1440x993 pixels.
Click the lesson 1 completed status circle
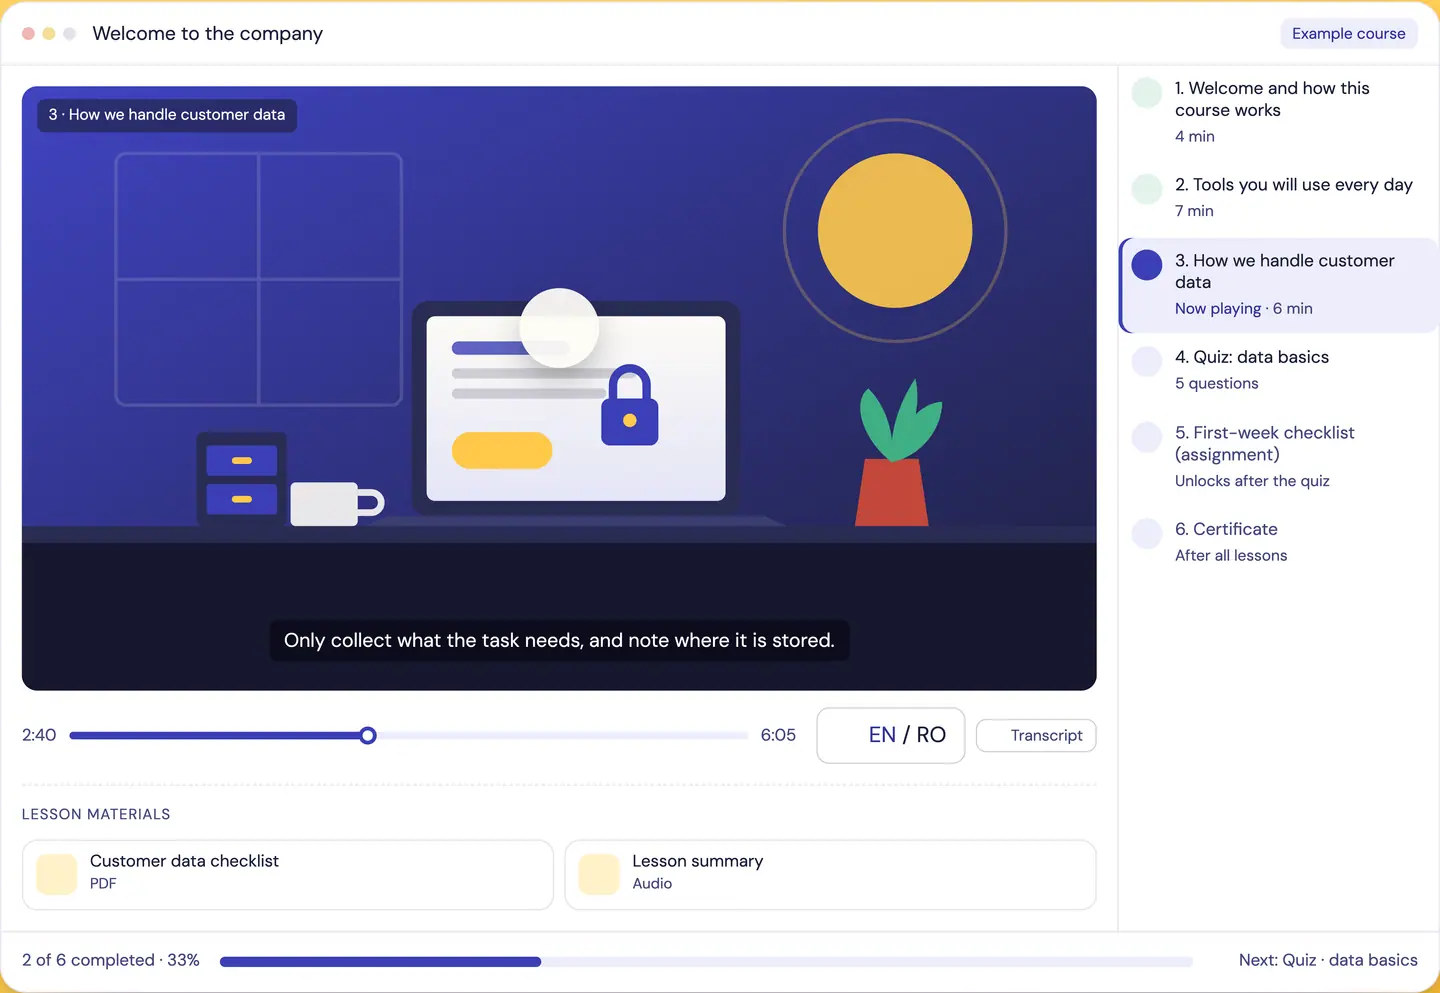click(1146, 93)
